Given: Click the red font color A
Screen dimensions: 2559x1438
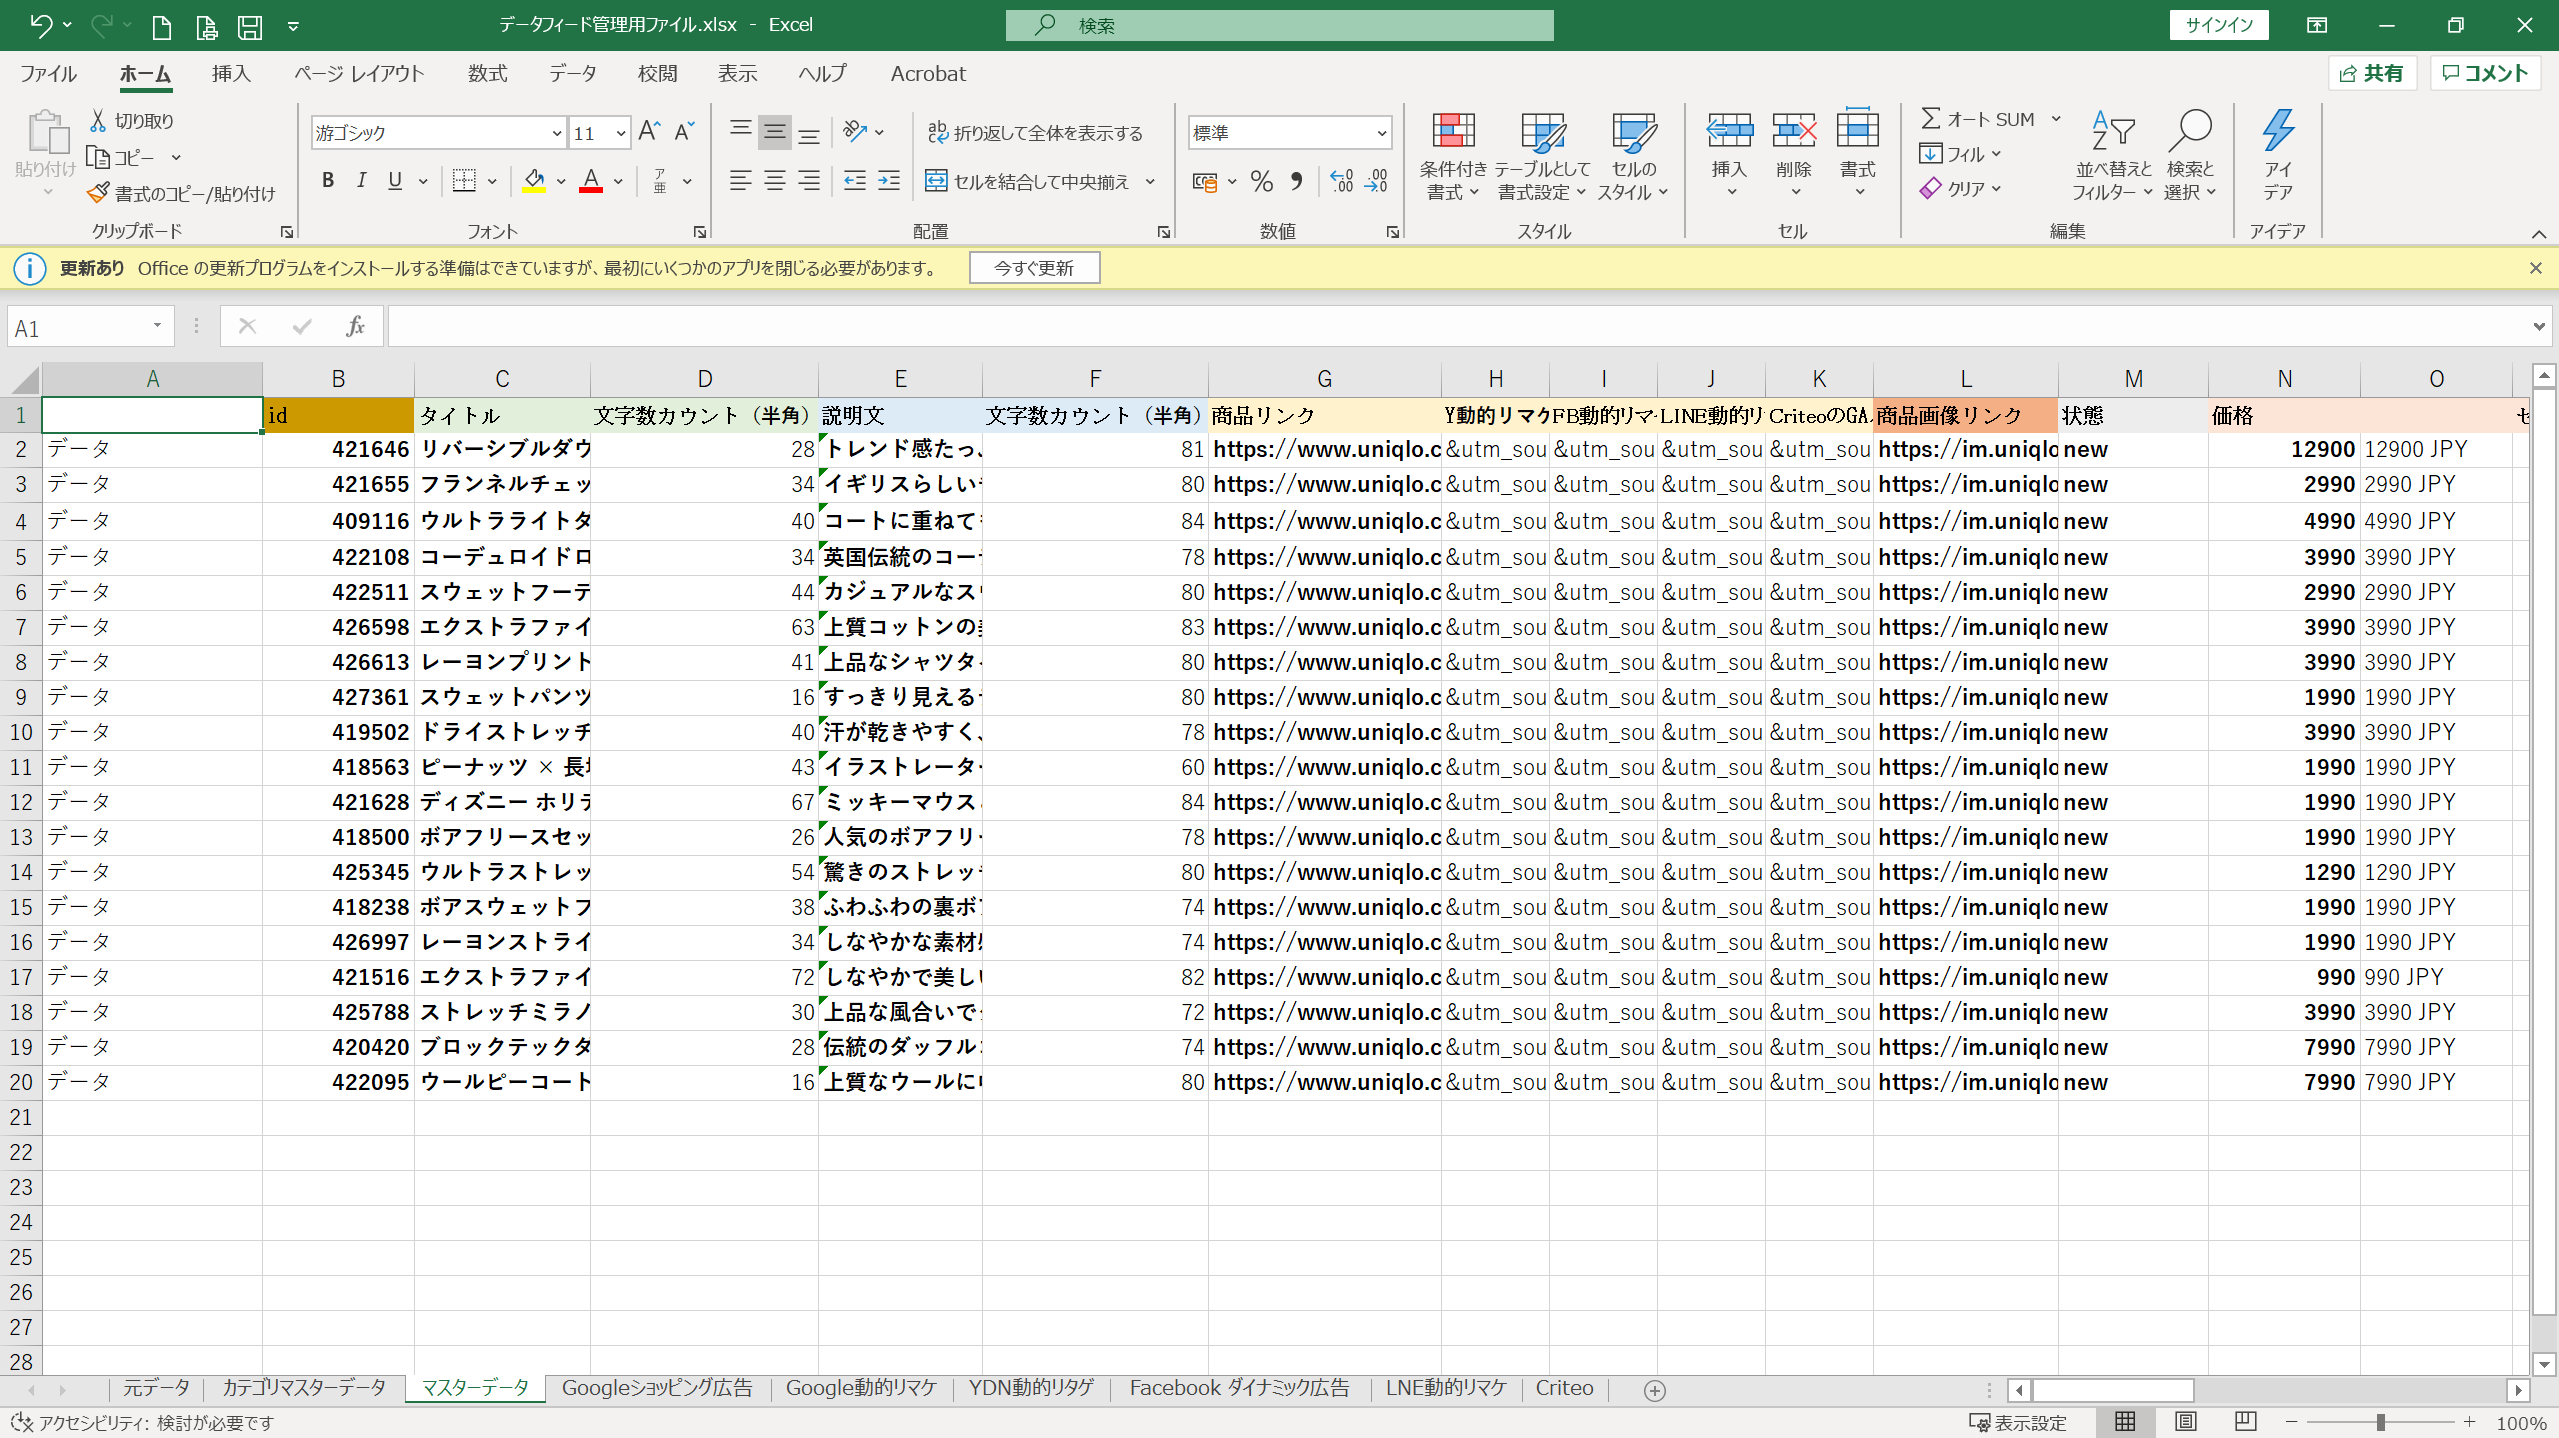Looking at the screenshot, I should click(591, 181).
